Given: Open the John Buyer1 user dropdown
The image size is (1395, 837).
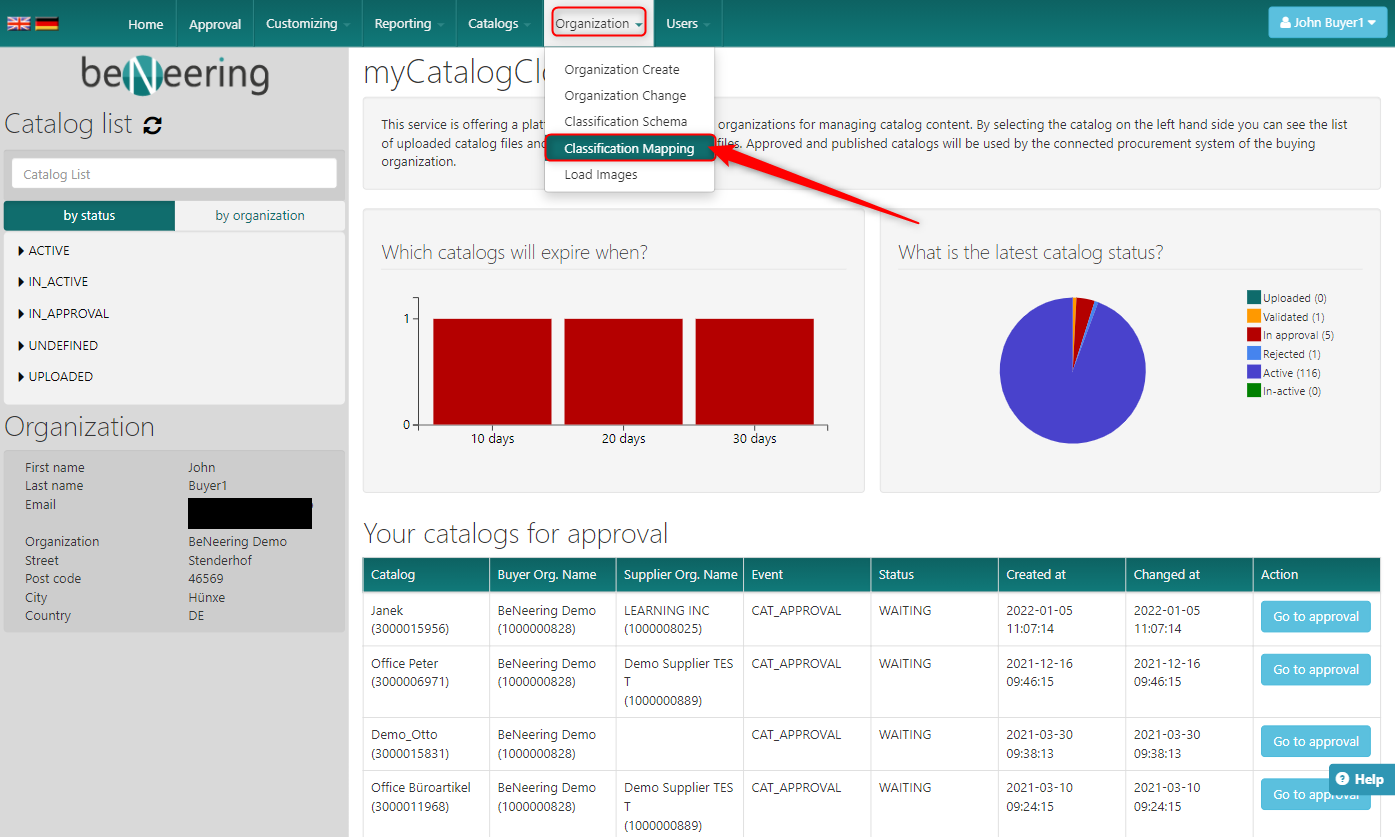Looking at the screenshot, I should [x=1327, y=23].
